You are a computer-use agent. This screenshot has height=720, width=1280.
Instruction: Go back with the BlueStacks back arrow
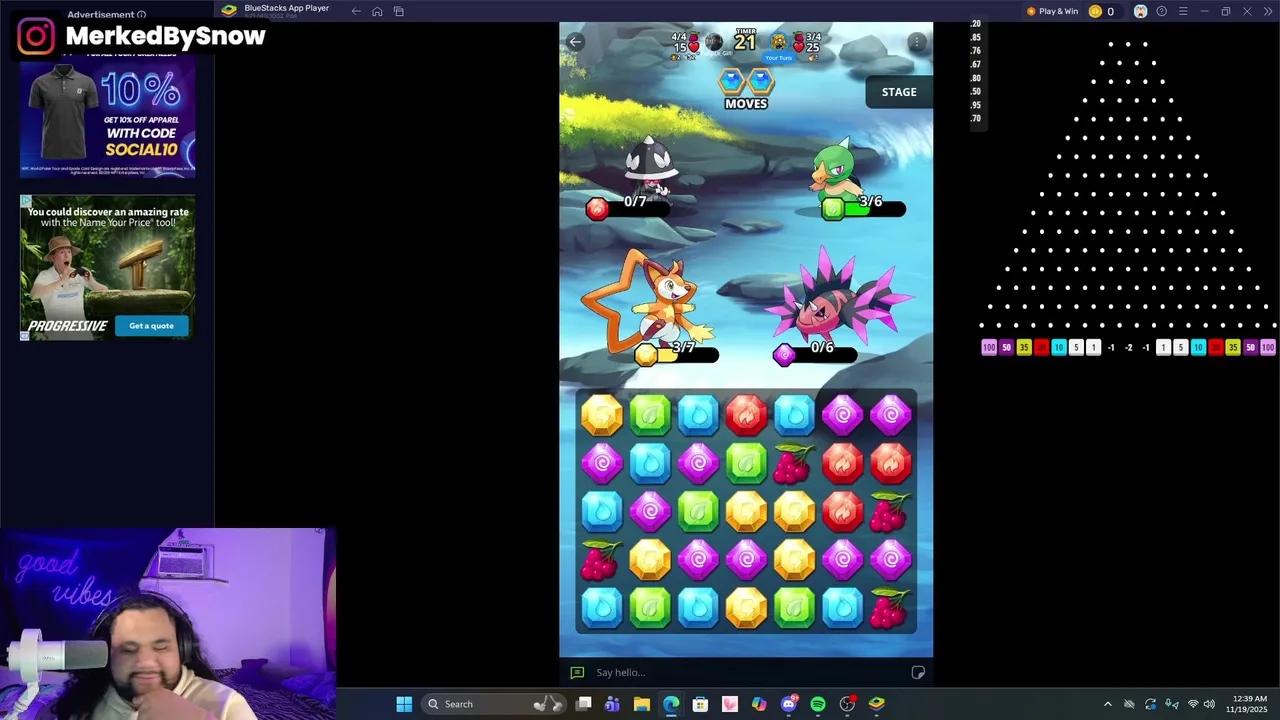[x=356, y=11]
